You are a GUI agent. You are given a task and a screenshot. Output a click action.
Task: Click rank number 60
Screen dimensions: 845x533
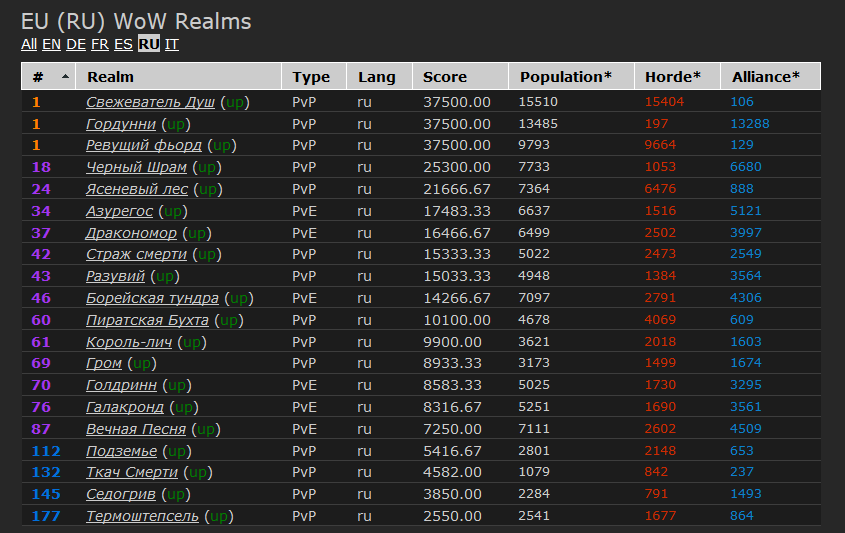point(41,320)
